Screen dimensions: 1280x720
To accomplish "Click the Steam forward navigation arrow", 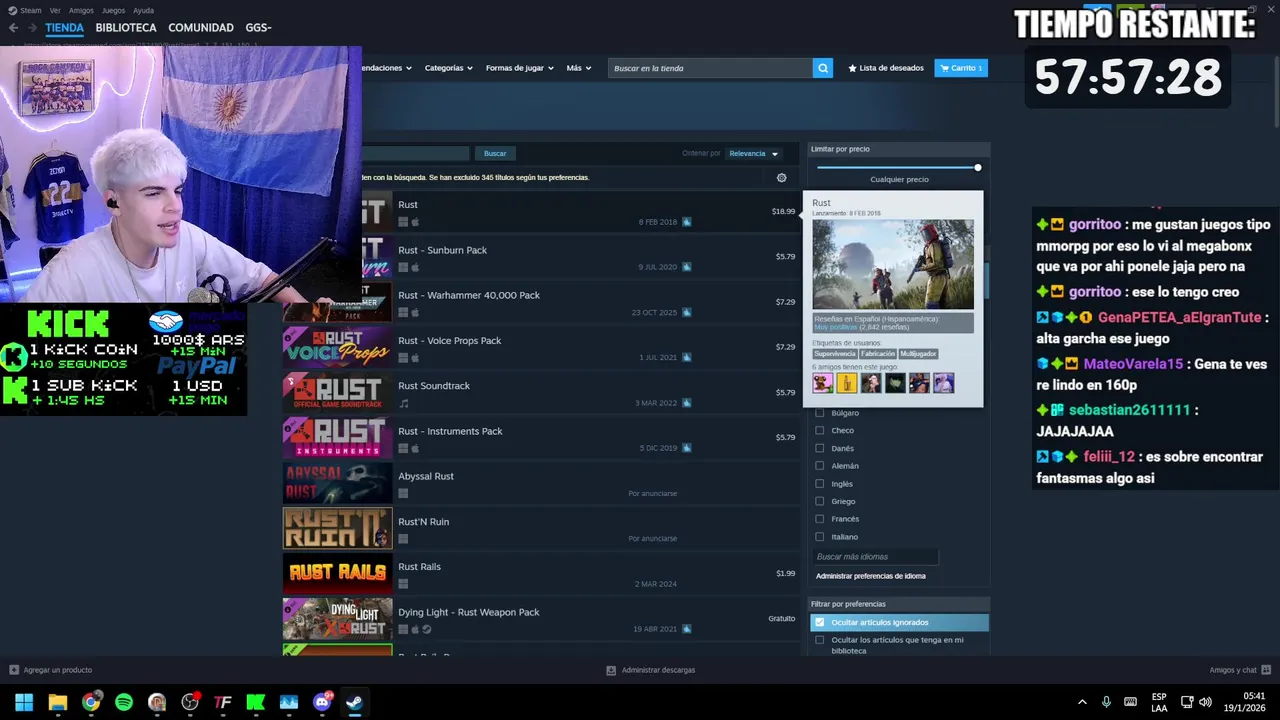I will tap(32, 28).
